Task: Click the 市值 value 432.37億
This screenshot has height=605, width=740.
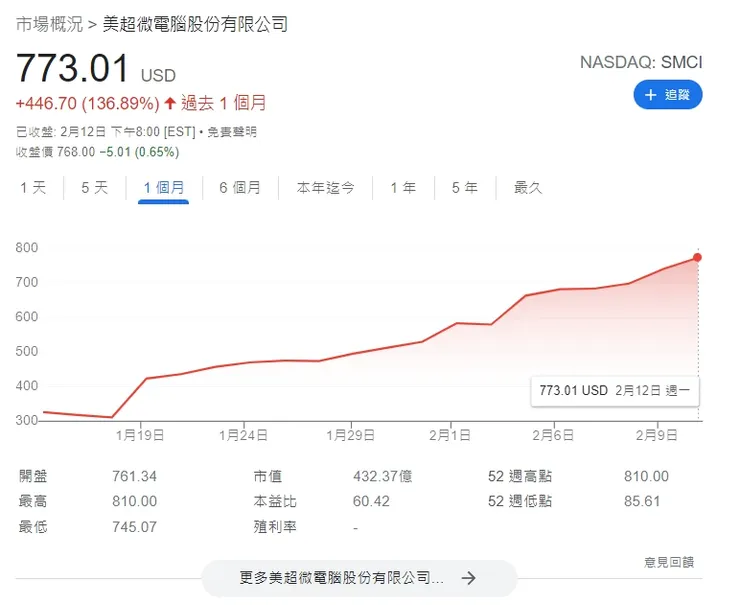Action: tap(382, 476)
